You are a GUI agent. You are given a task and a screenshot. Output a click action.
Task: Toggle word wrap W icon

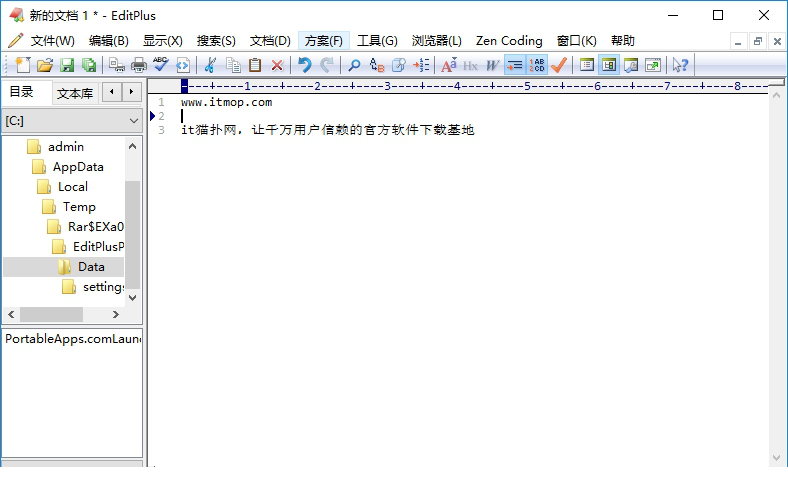coord(492,65)
